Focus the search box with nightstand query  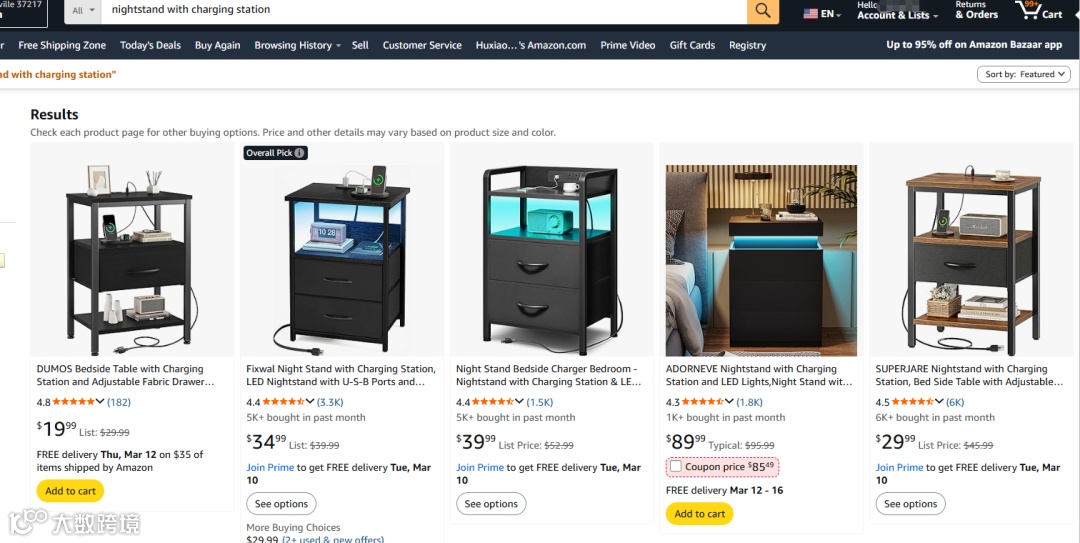coord(424,10)
